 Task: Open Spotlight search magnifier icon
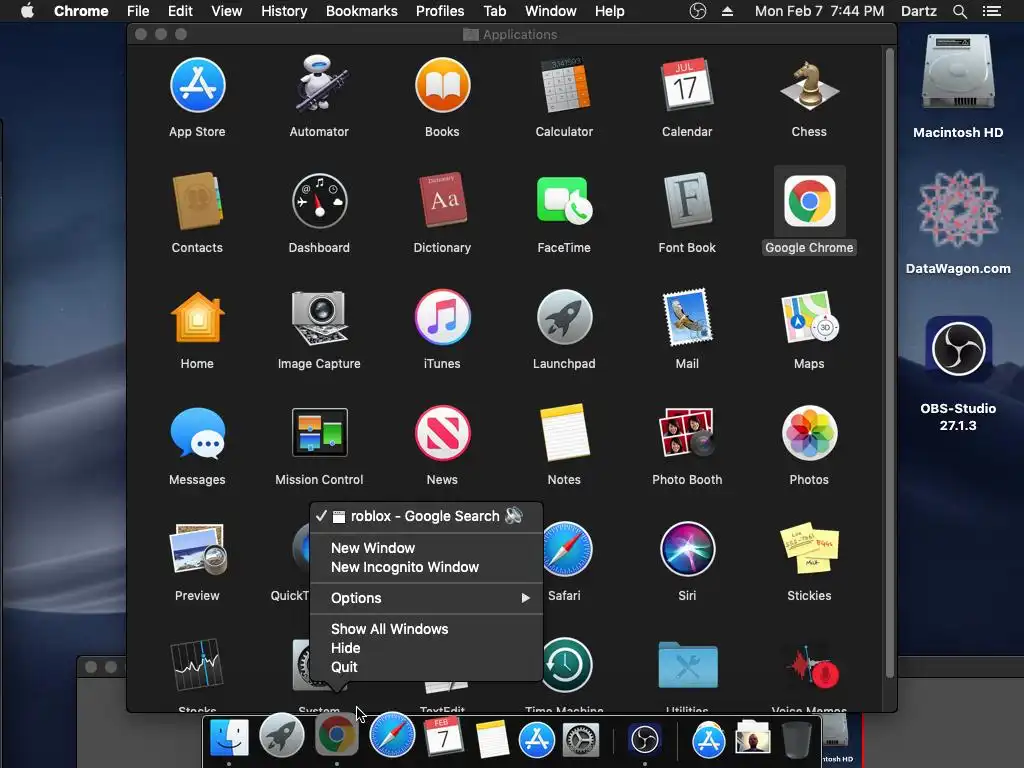tap(960, 11)
